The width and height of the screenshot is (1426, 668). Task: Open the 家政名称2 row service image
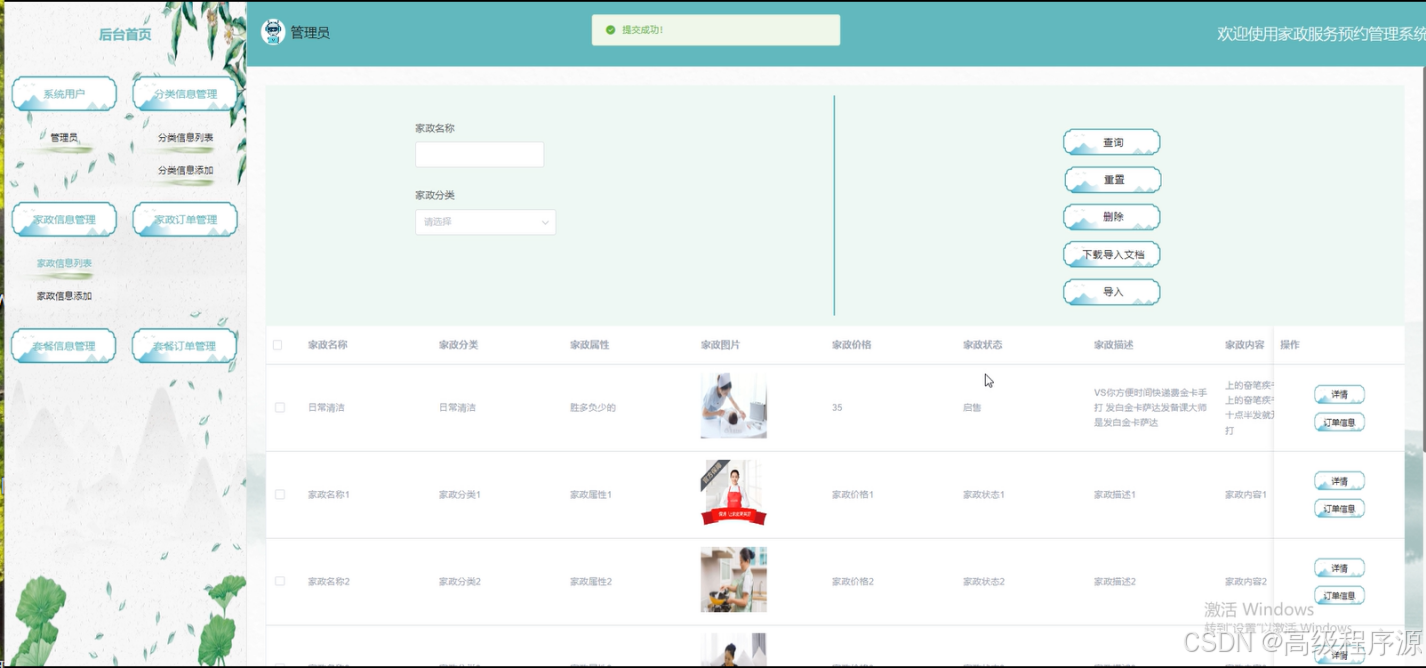pyautogui.click(x=734, y=580)
